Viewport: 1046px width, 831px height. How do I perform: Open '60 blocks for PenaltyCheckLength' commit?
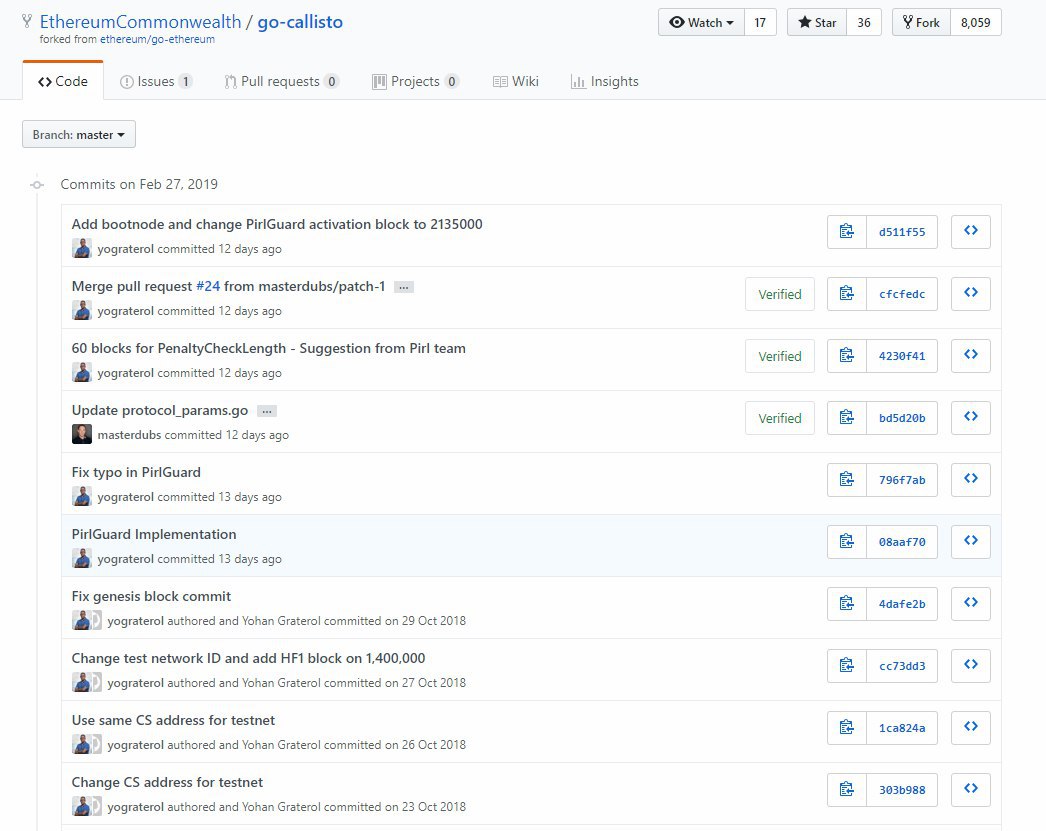(x=269, y=348)
